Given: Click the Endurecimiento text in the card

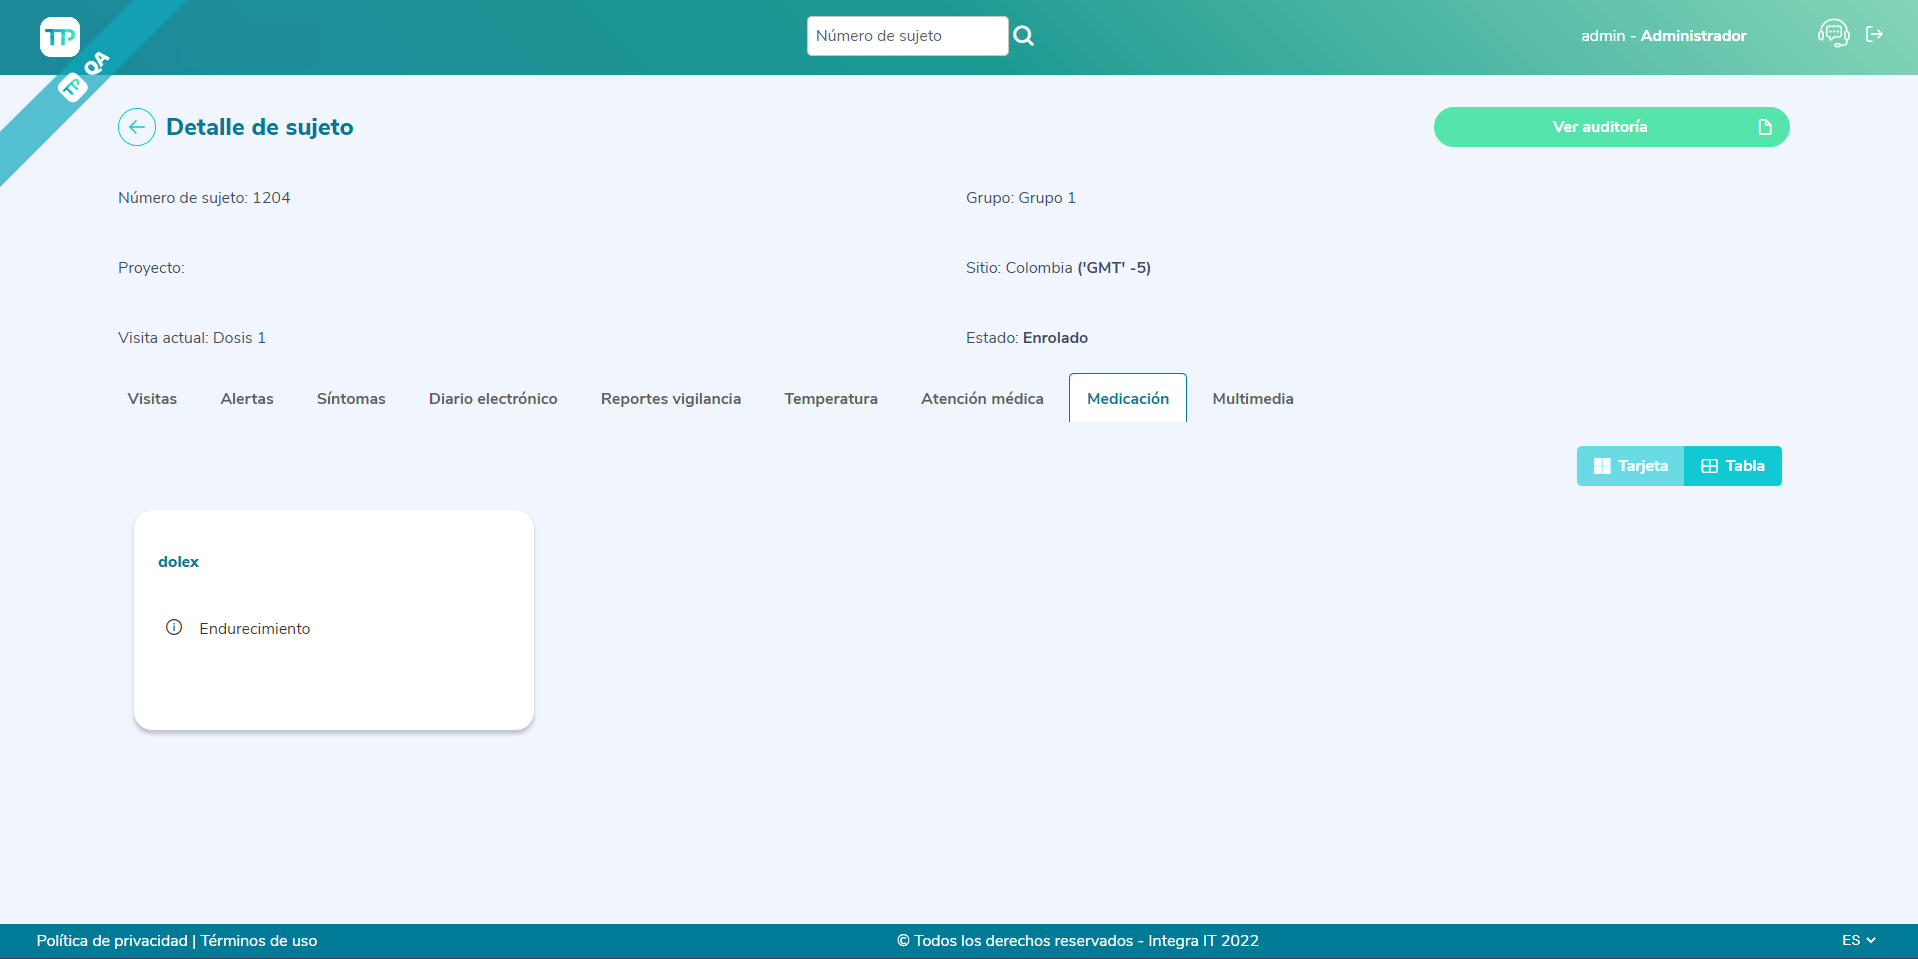Looking at the screenshot, I should pyautogui.click(x=255, y=629).
